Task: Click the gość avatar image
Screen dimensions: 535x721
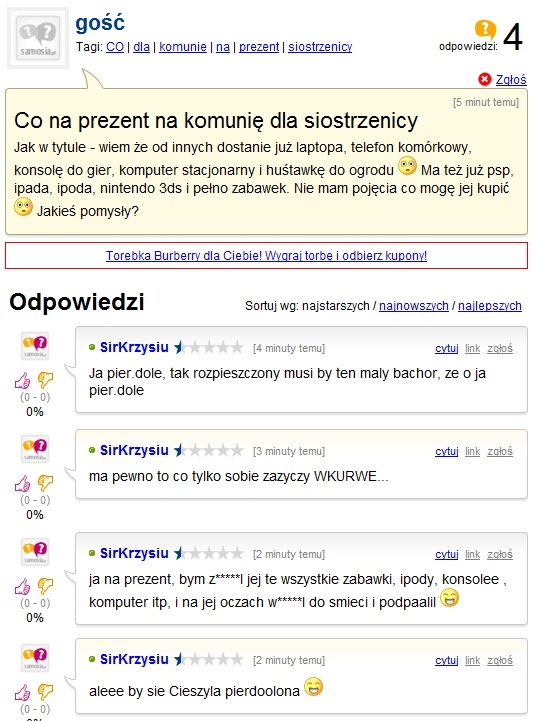Action: 38,38
